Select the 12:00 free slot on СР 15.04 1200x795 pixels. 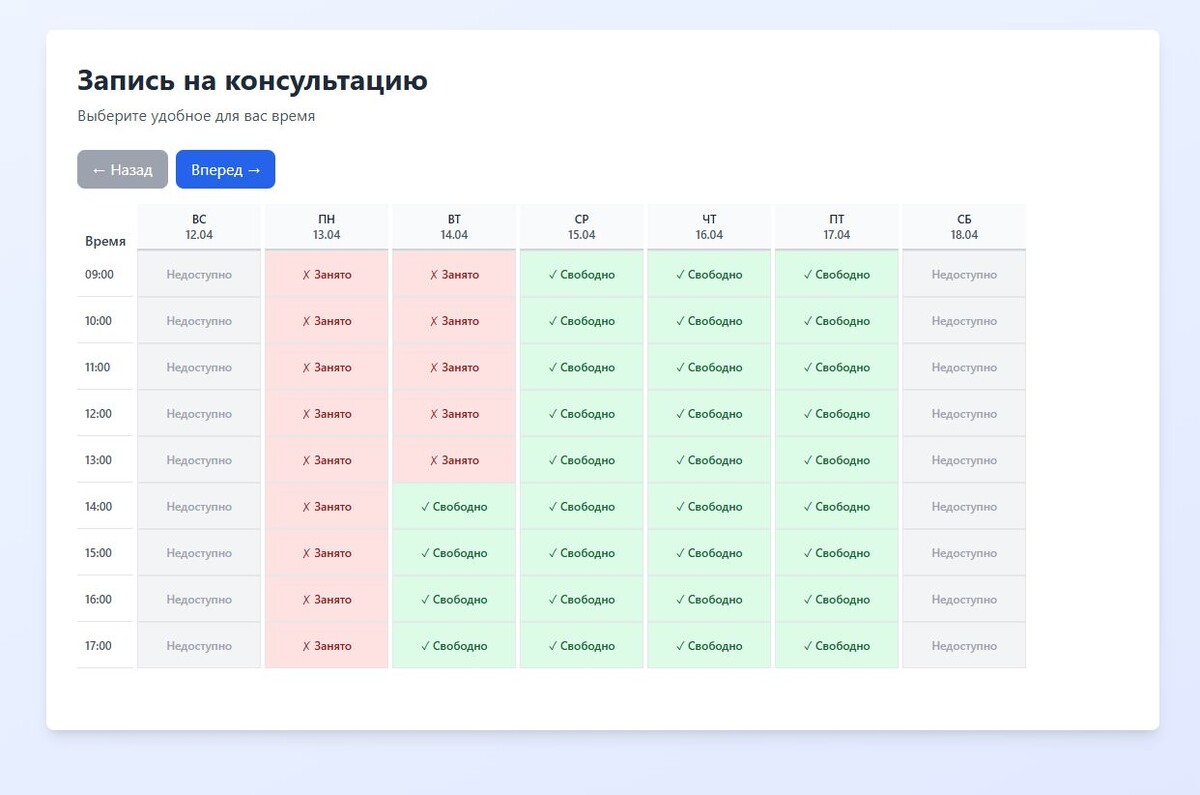(x=581, y=413)
